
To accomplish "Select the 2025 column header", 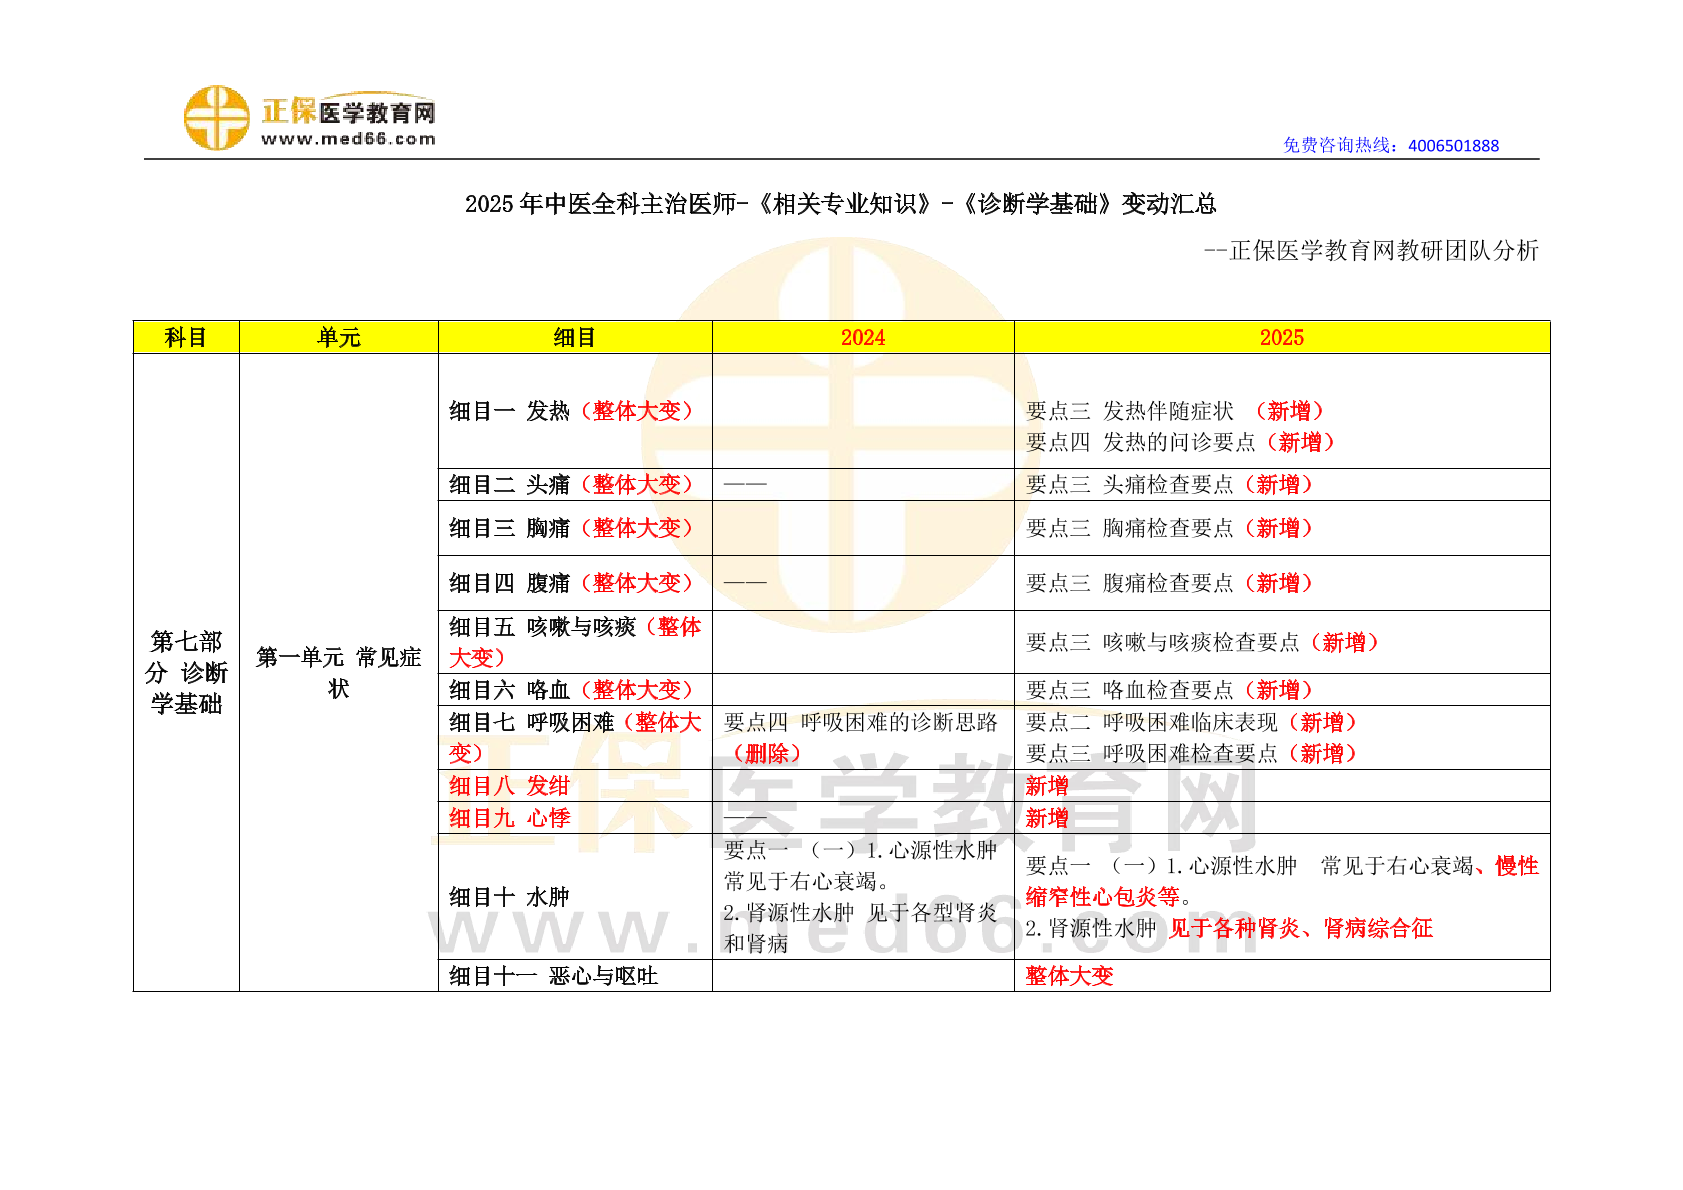I will coord(1281,338).
